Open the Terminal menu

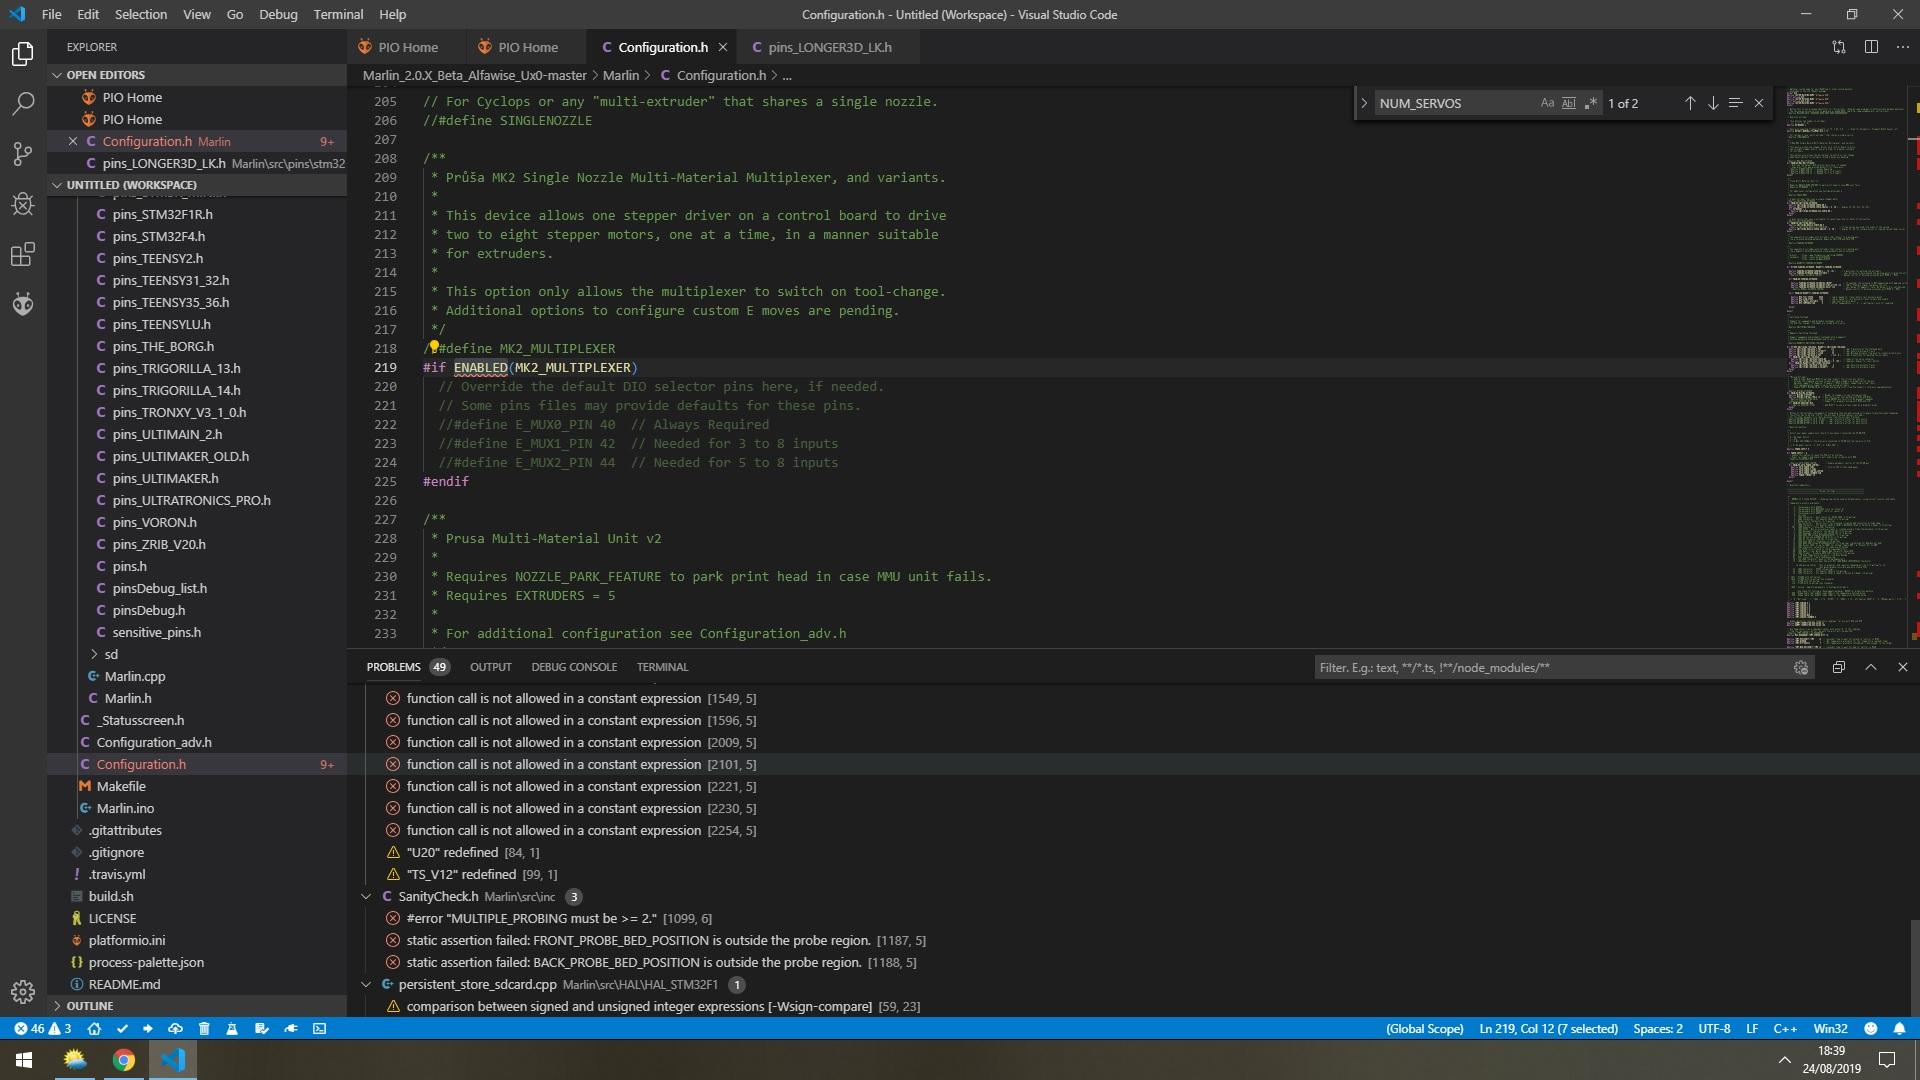click(x=338, y=14)
